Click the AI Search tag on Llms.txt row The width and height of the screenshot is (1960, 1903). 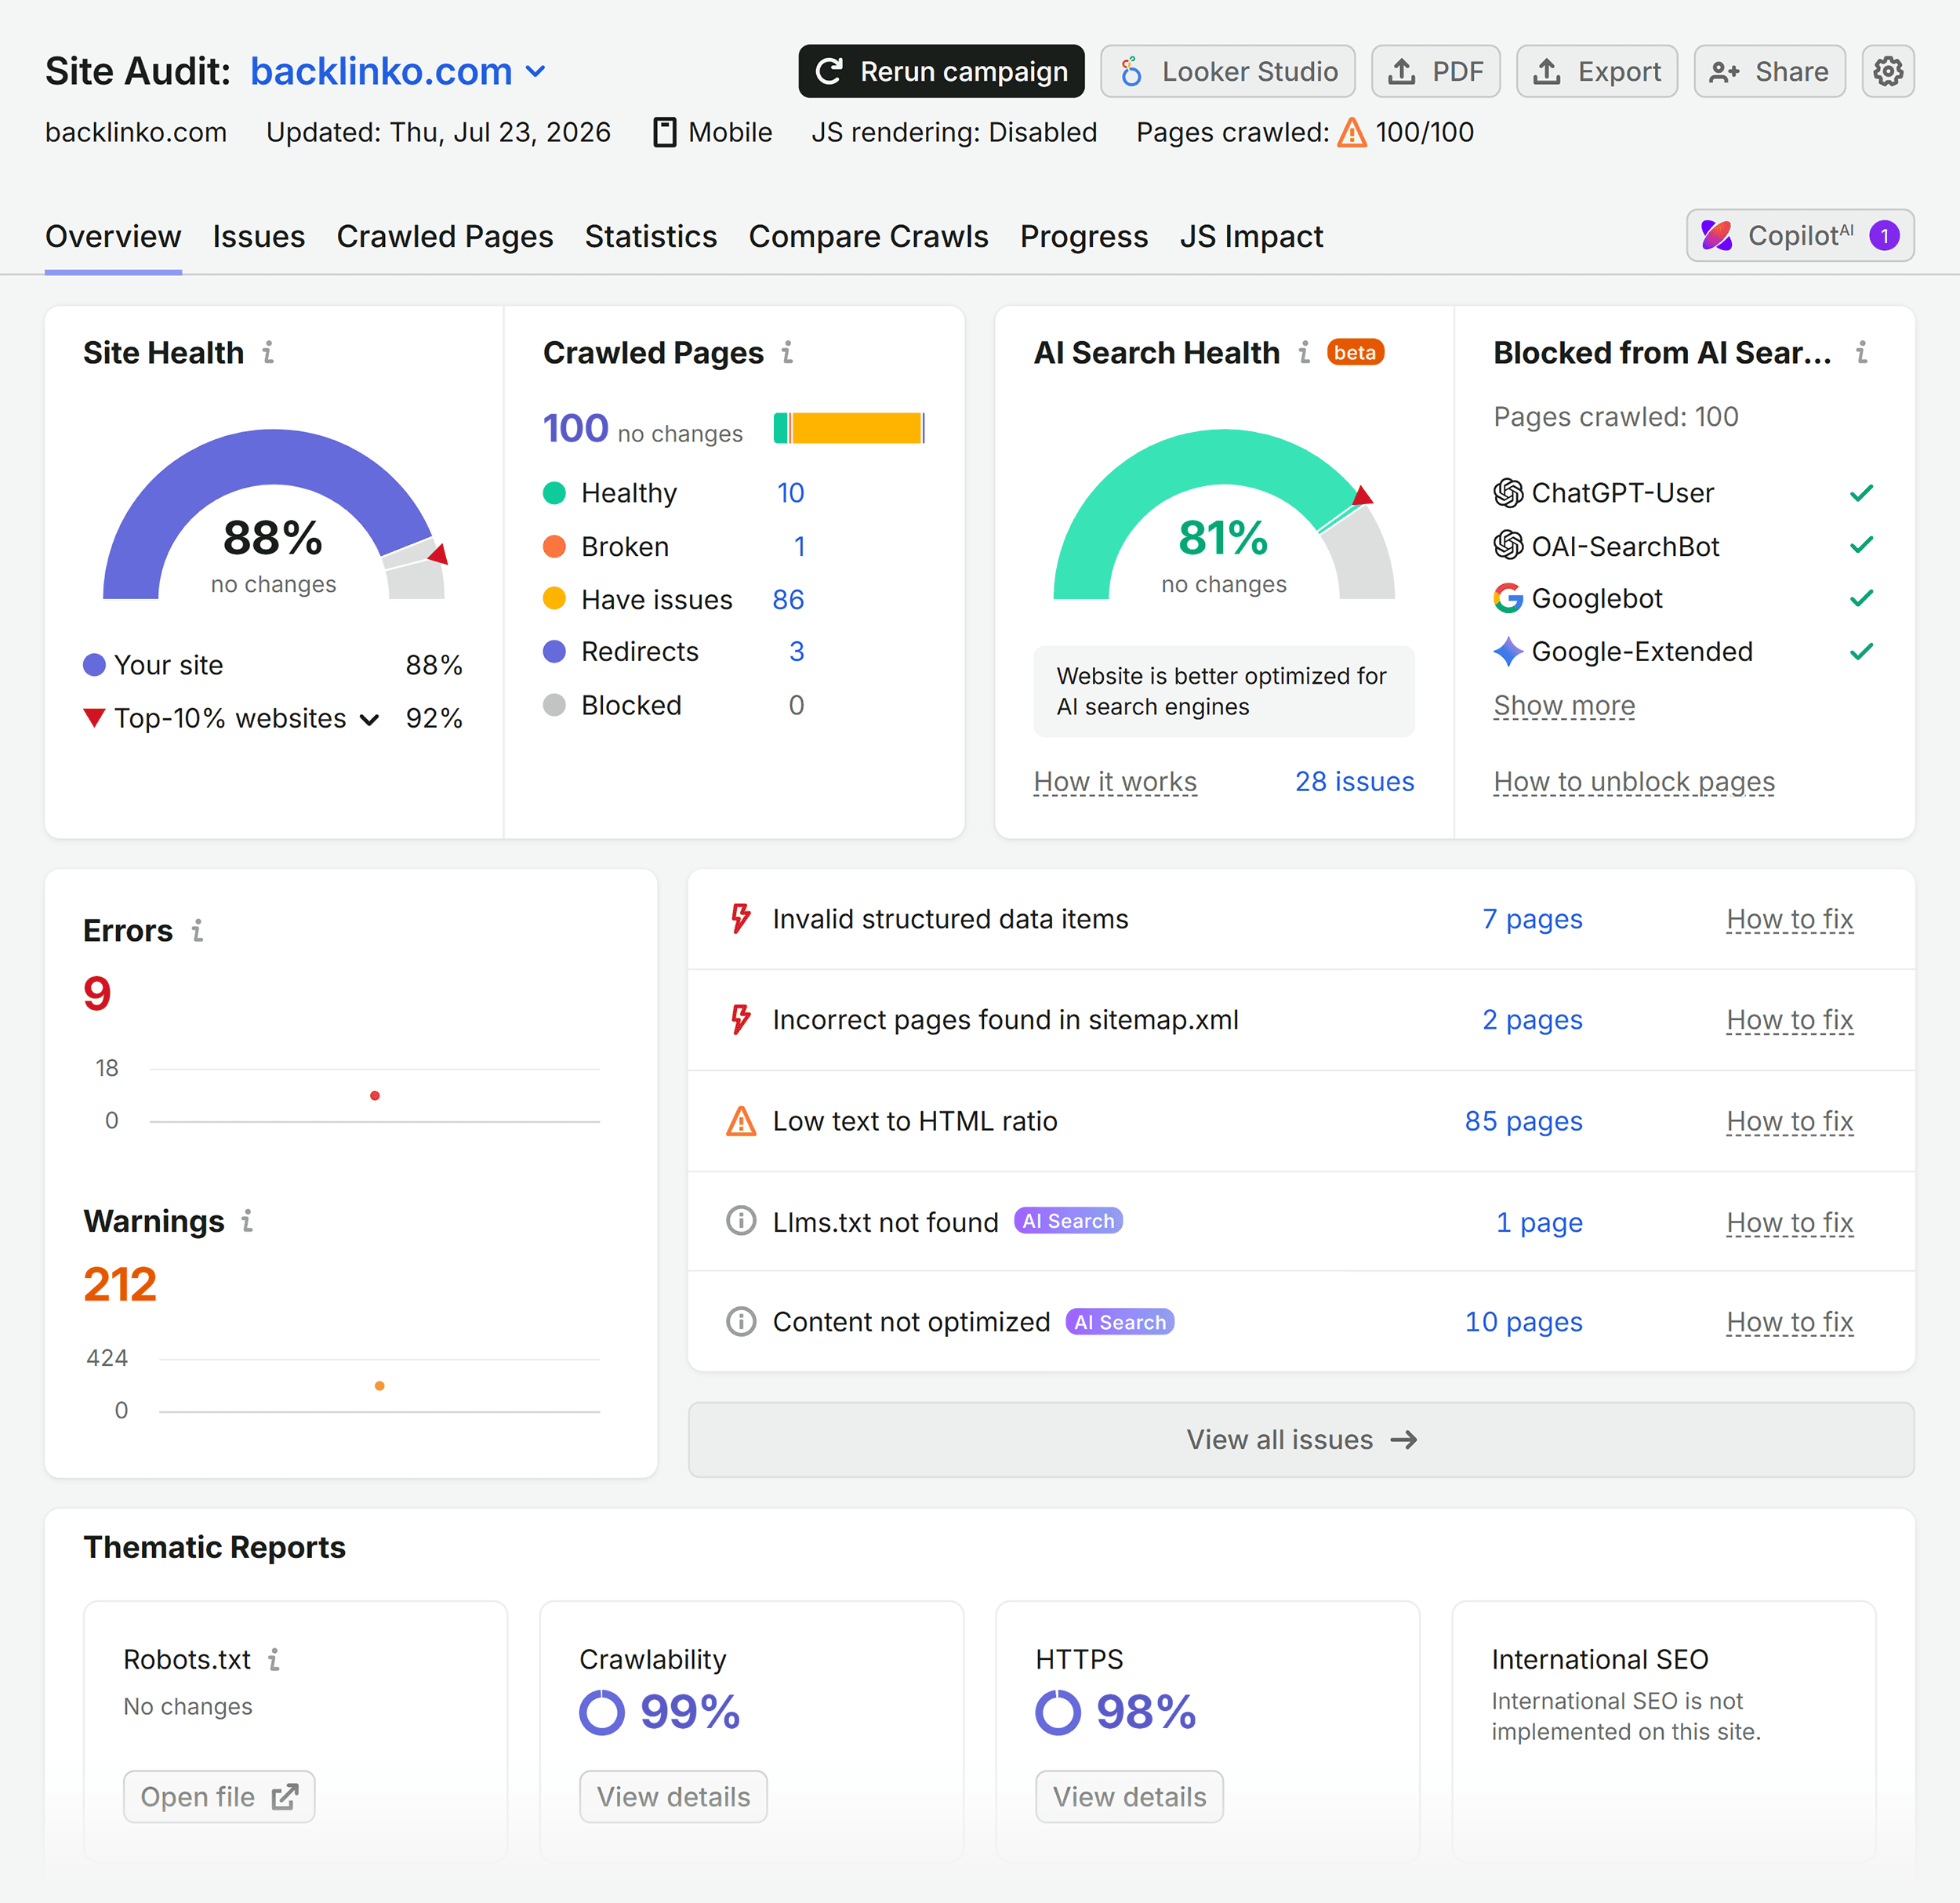pyautogui.click(x=1068, y=1221)
